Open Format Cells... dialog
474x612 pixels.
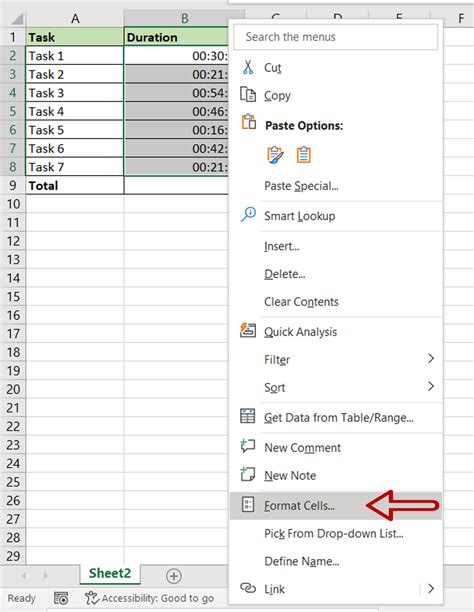pos(336,505)
